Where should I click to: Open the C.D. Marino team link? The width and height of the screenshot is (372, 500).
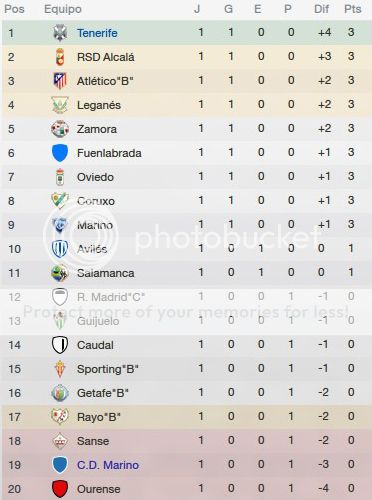click(108, 465)
